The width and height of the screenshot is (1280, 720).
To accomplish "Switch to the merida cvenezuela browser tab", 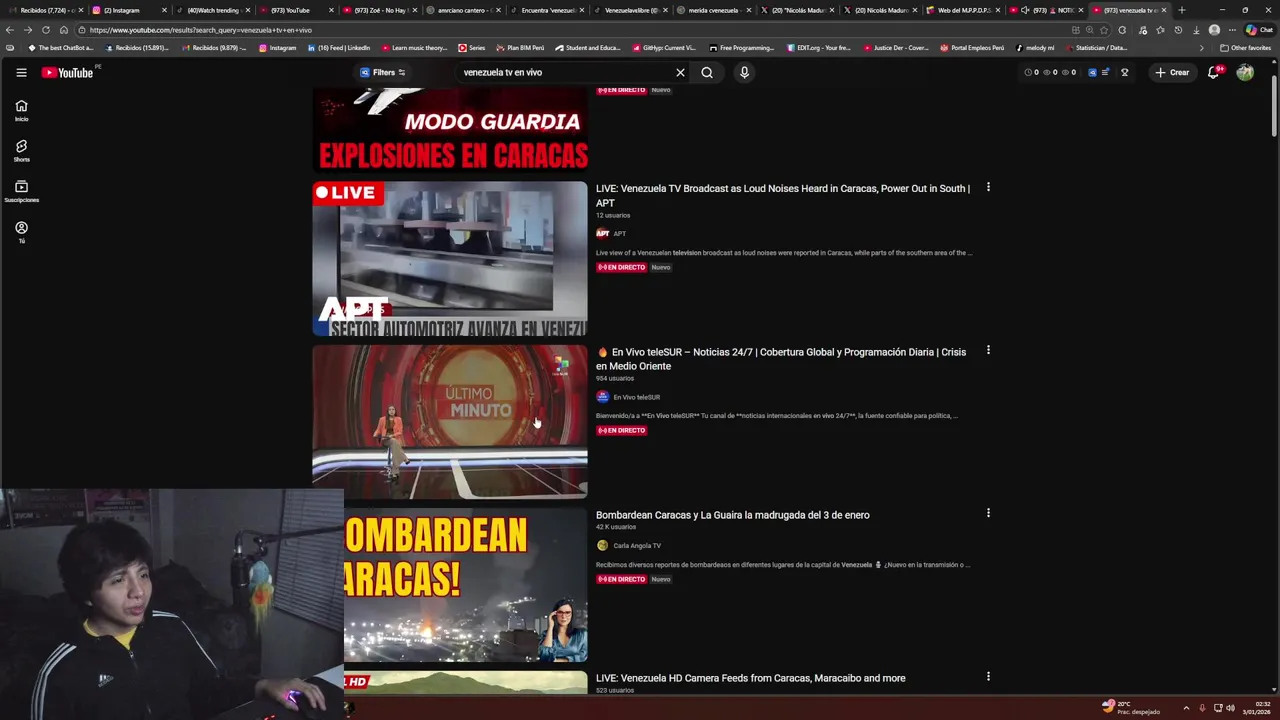I will pyautogui.click(x=713, y=10).
